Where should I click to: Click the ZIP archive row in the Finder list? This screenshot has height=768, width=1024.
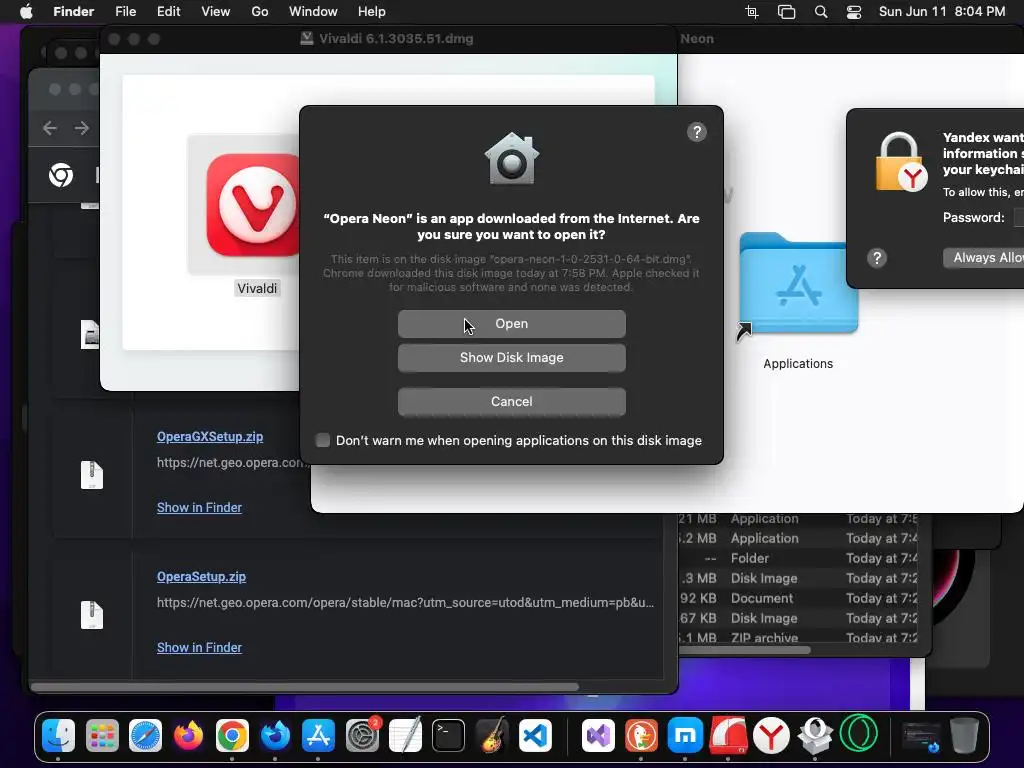[x=798, y=638]
